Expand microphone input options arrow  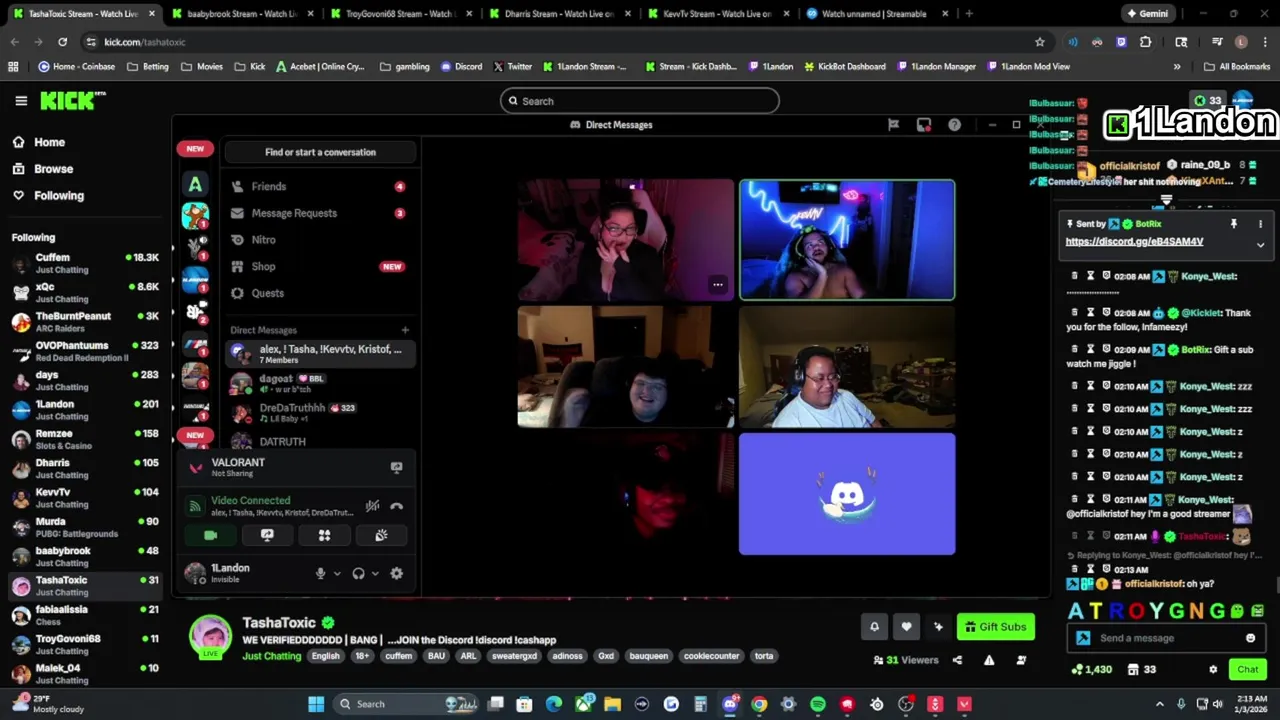337,574
